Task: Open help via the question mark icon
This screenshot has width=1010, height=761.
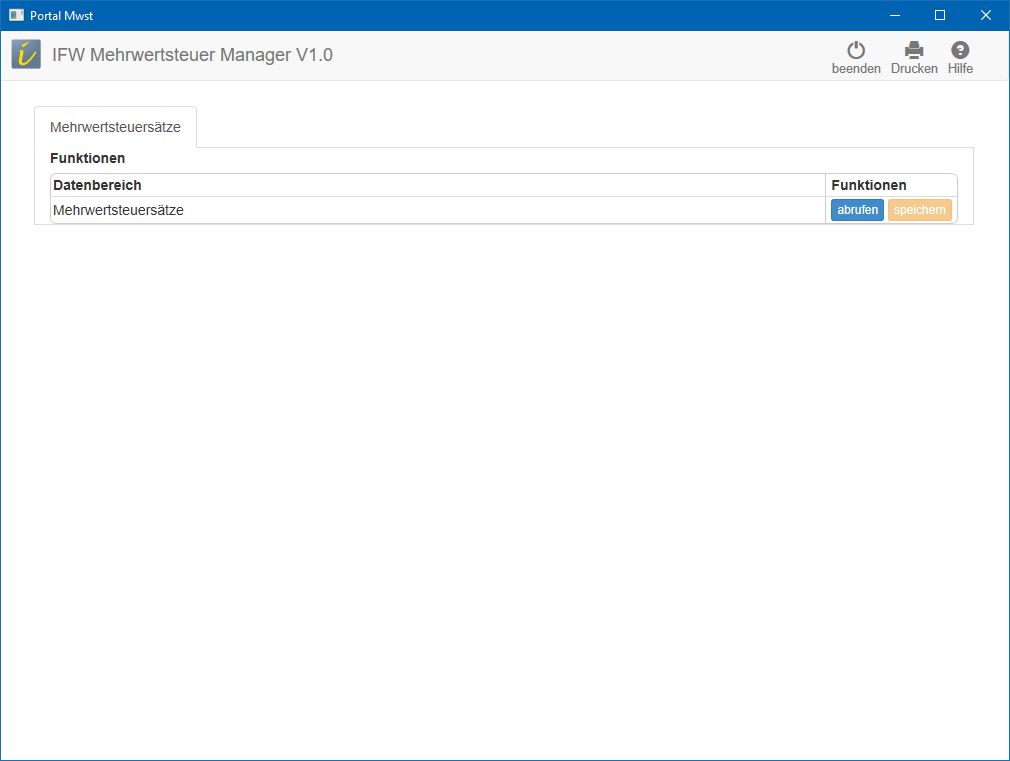Action: coord(960,50)
